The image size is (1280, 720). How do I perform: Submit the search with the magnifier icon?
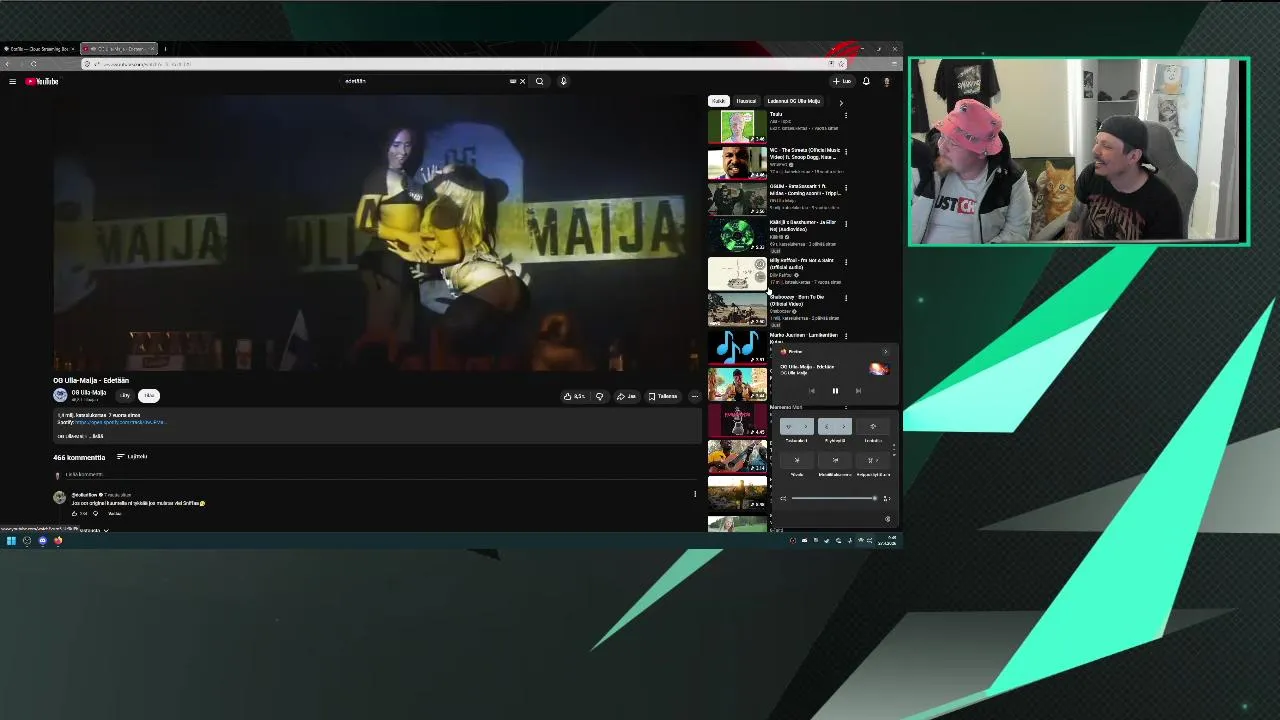click(x=539, y=81)
